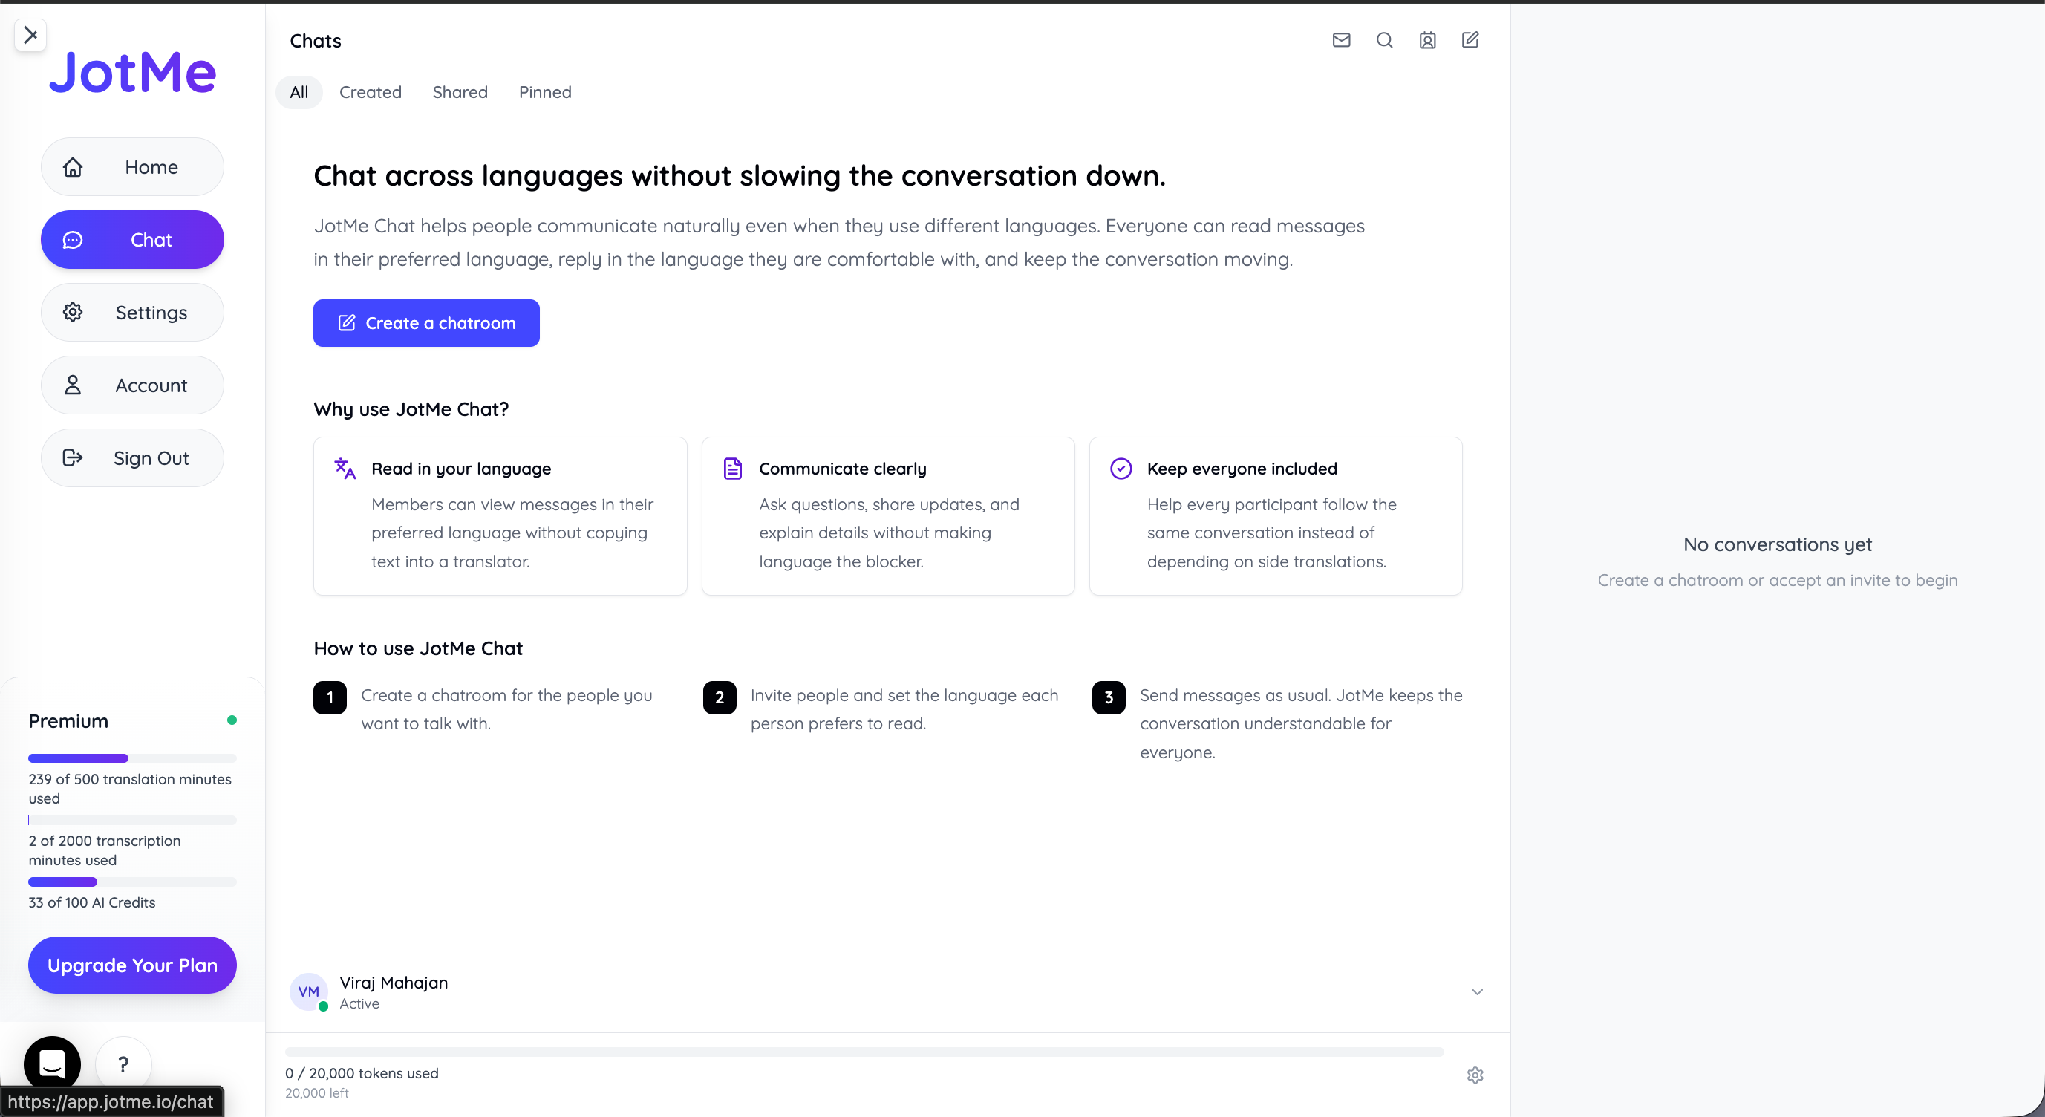This screenshot has height=1117, width=2045.
Task: Go to the Account page
Action: click(x=132, y=385)
